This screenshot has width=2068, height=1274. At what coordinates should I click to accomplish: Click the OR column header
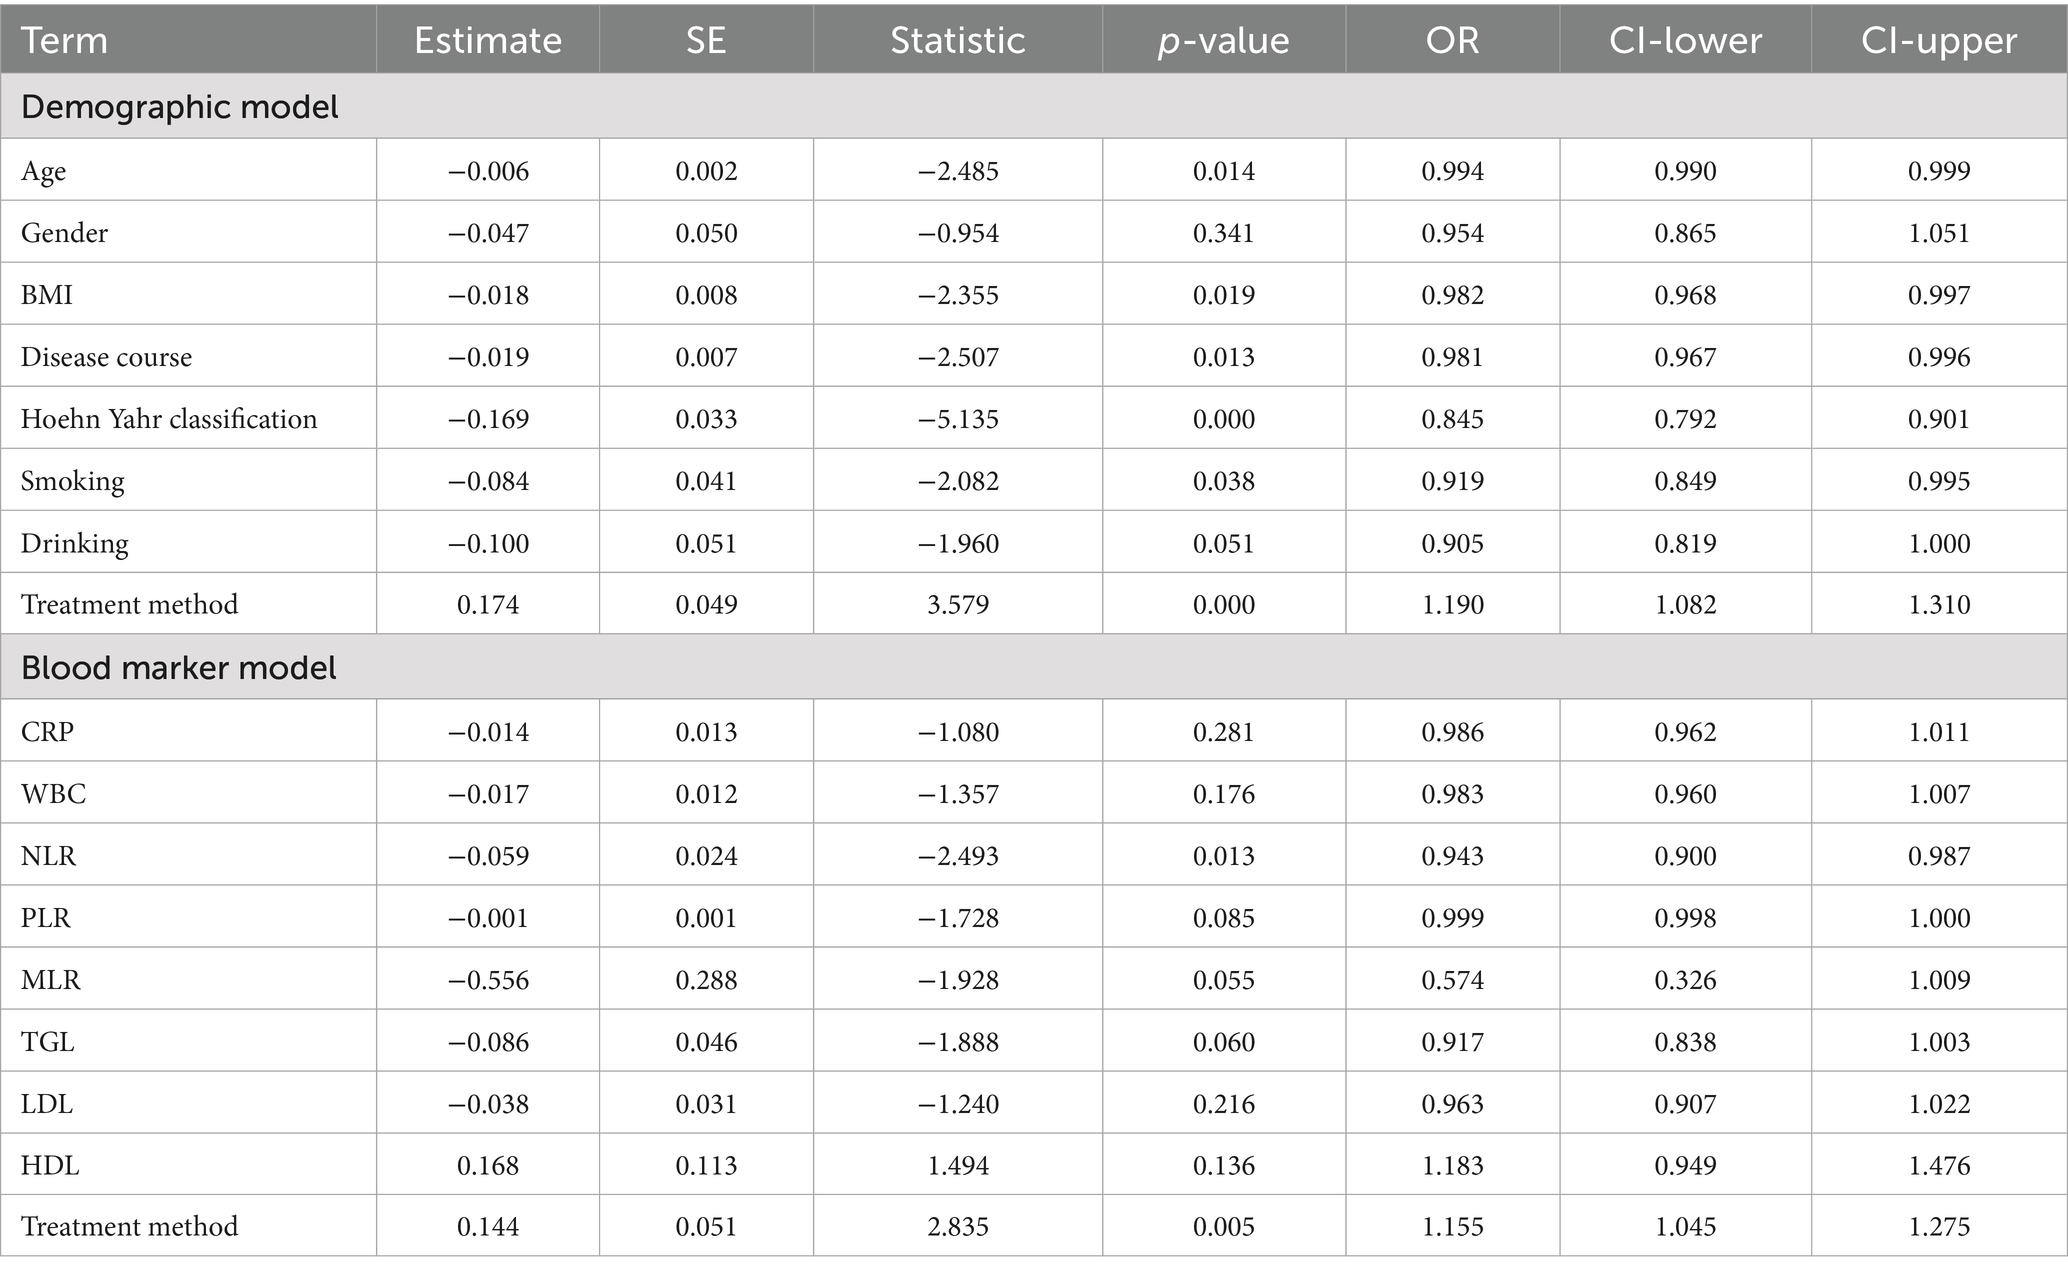(1452, 40)
